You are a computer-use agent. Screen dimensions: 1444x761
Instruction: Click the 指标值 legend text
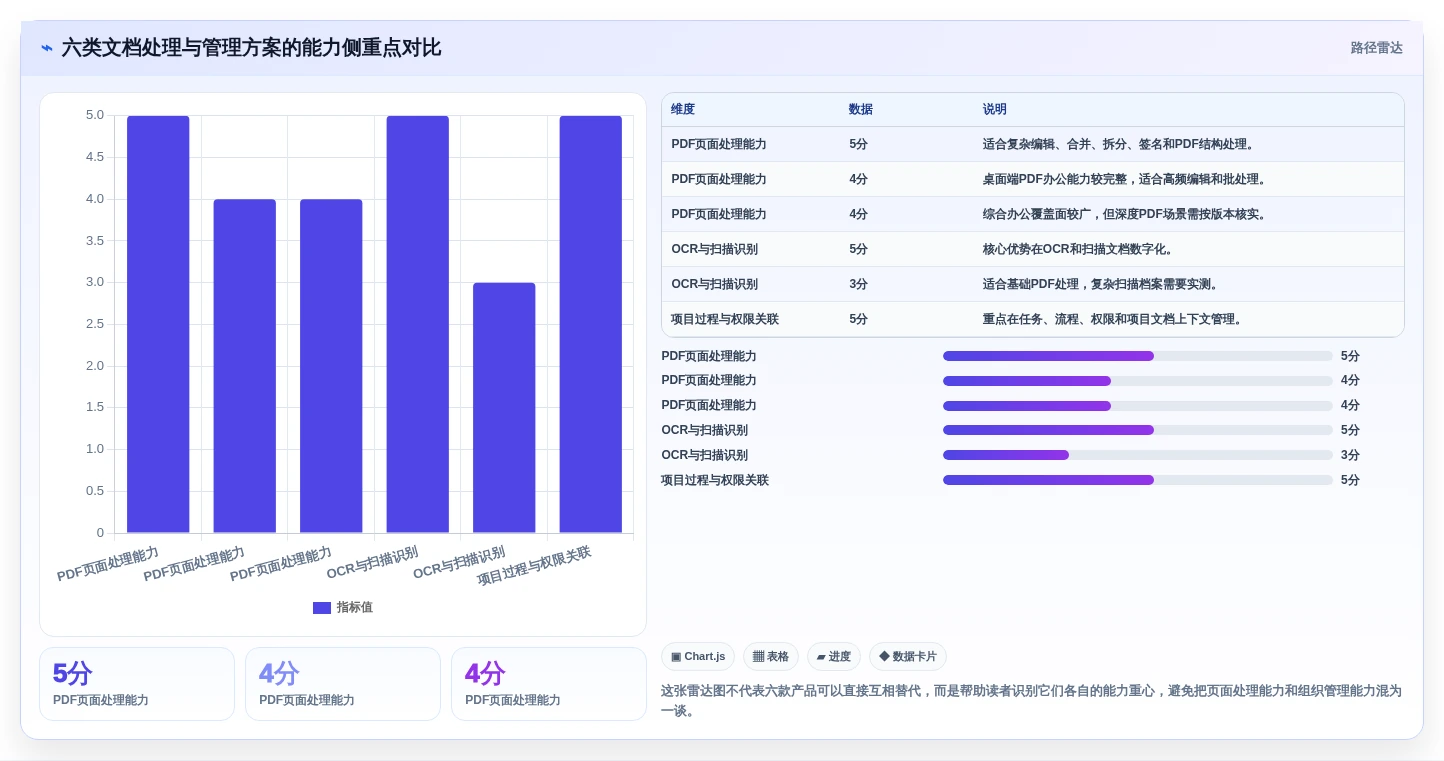355,608
